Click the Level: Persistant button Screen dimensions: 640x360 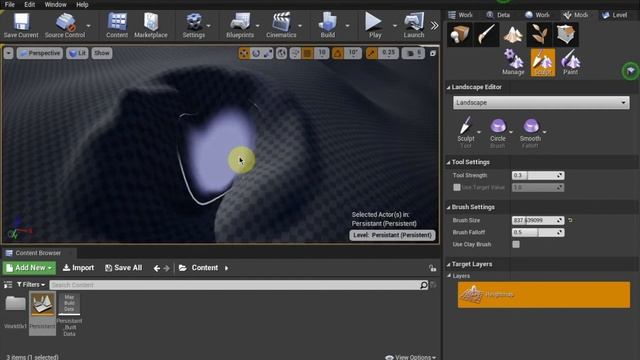(392, 235)
